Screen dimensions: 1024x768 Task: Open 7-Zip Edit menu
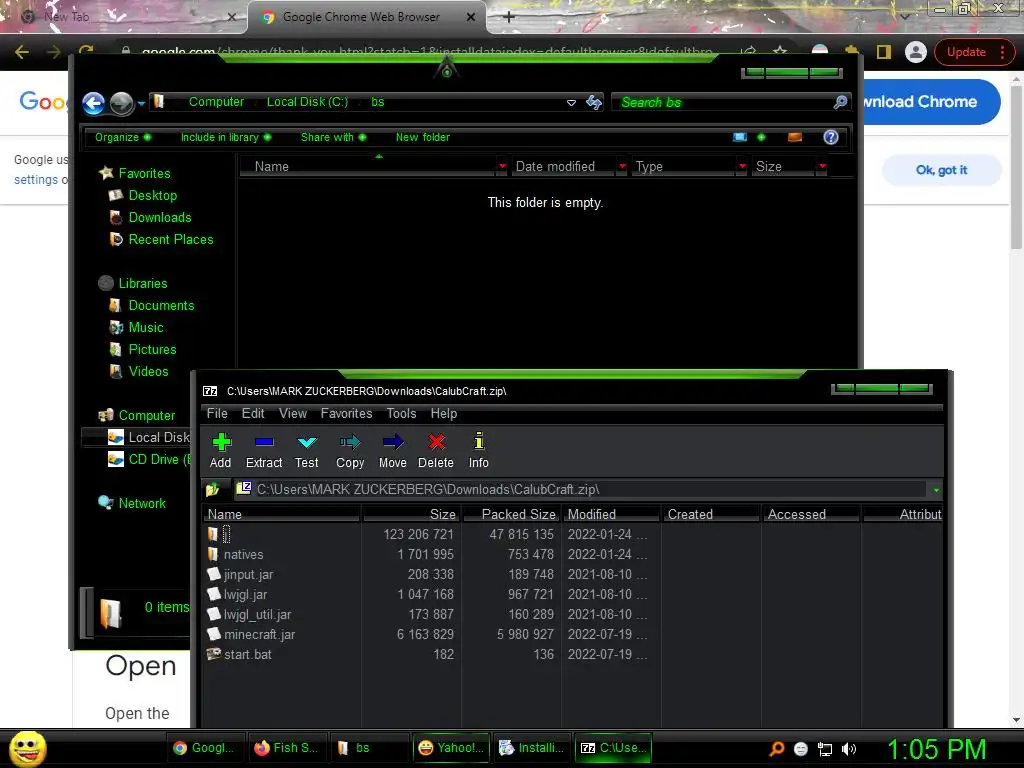(253, 413)
